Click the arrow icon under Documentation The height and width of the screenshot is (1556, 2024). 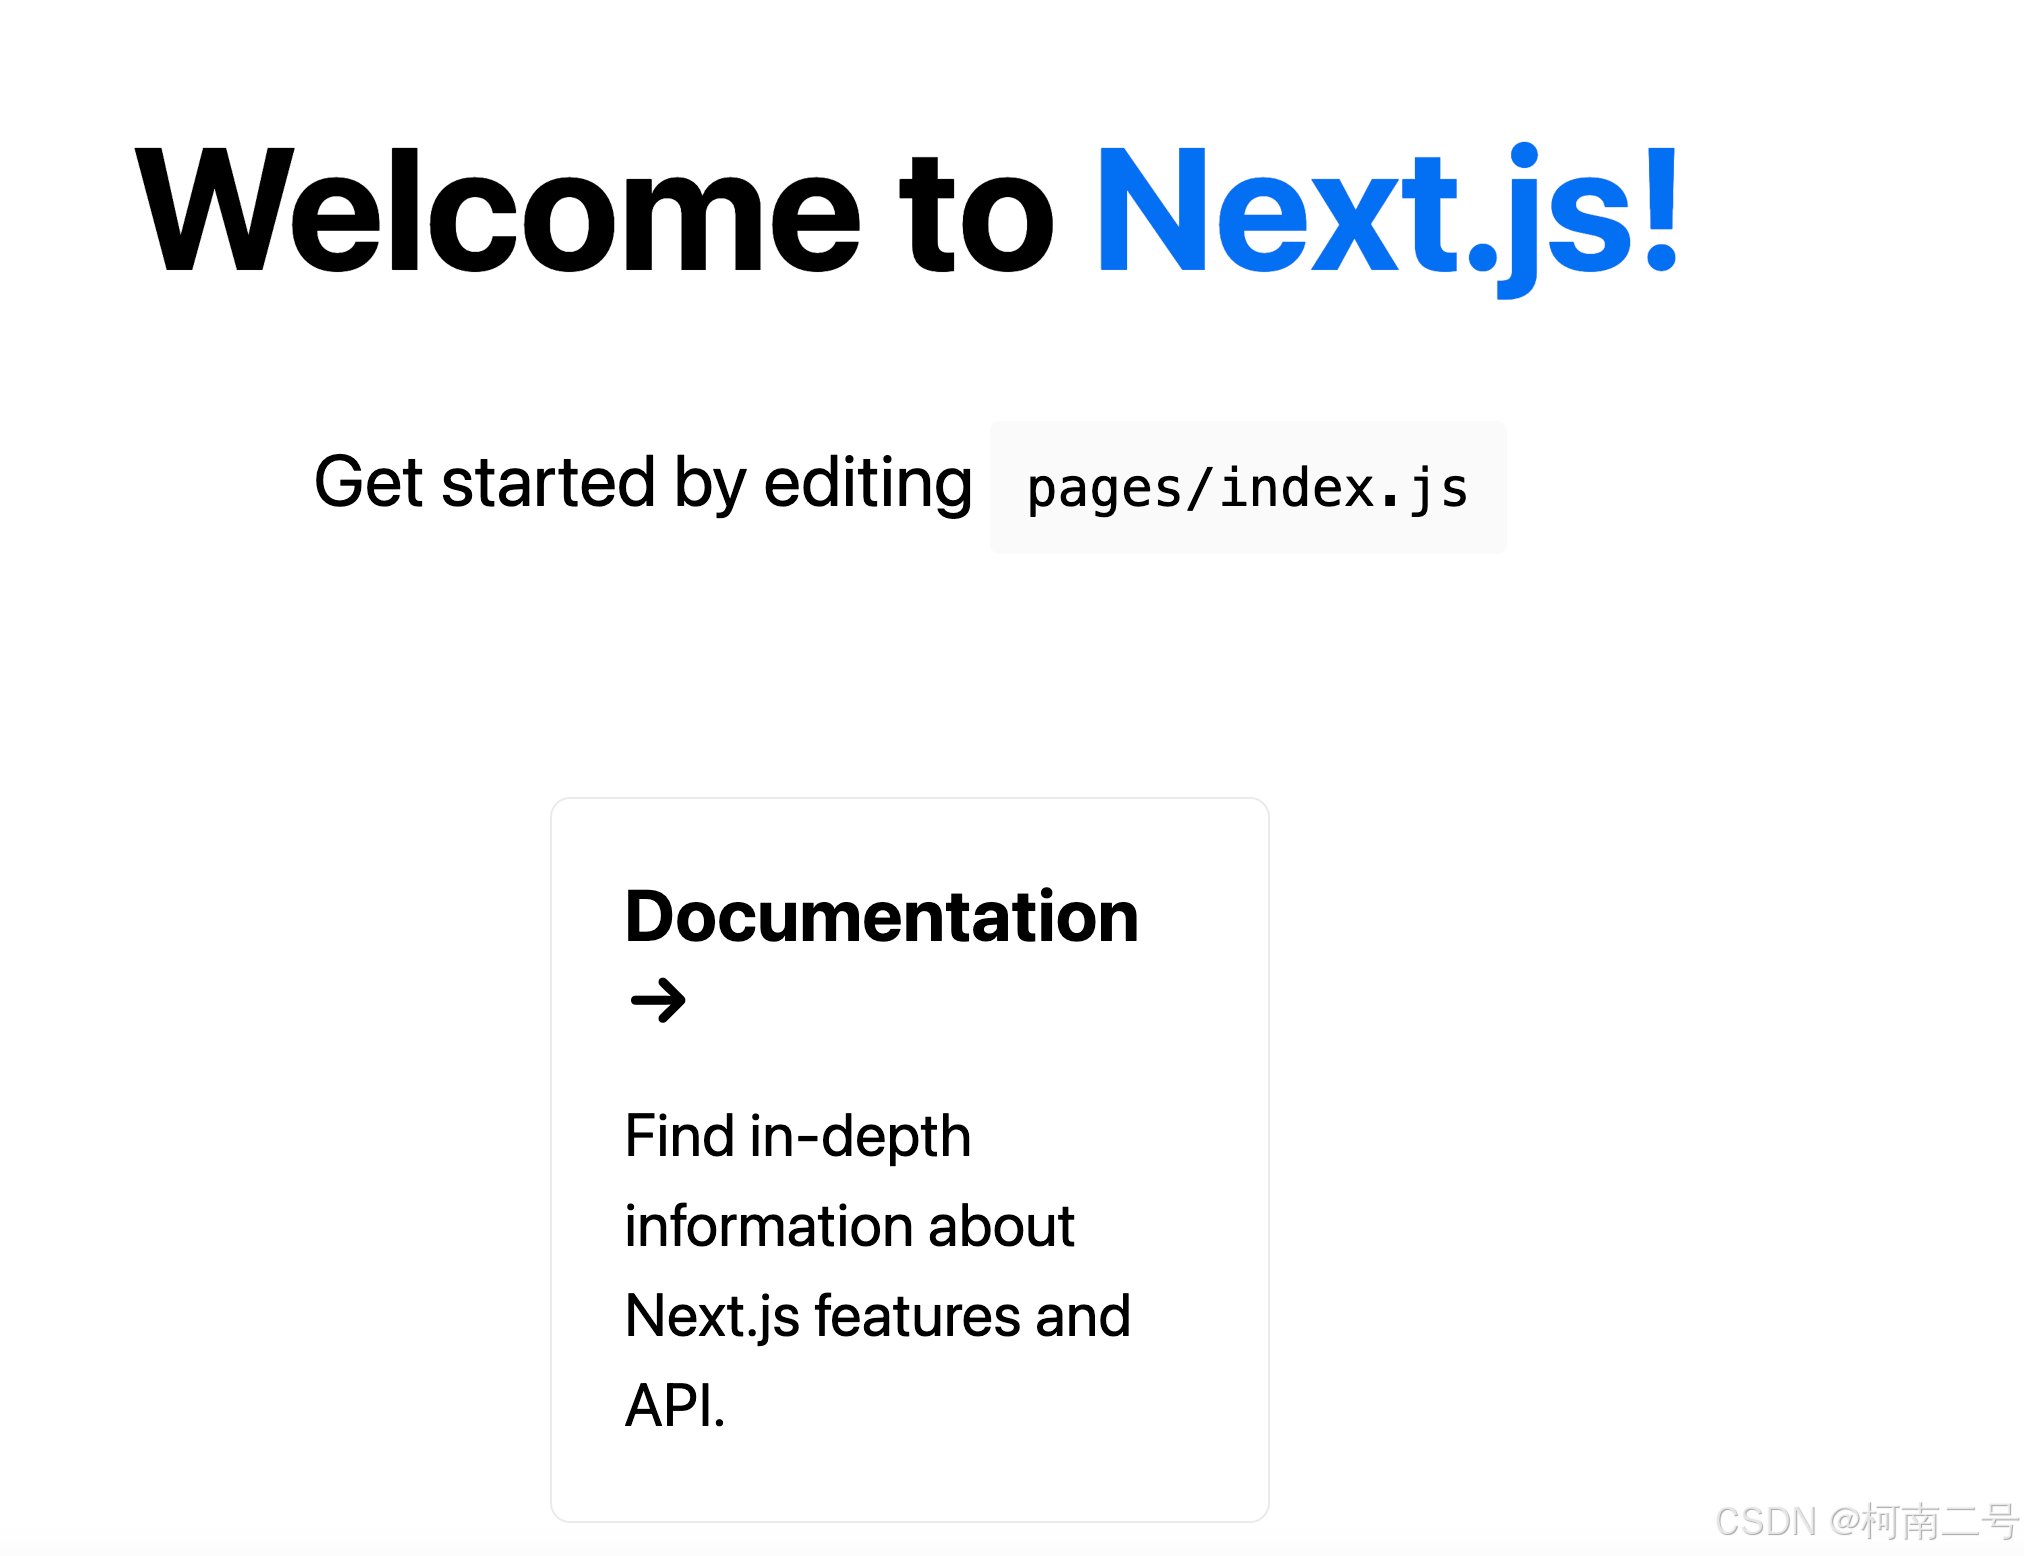pyautogui.click(x=658, y=1000)
